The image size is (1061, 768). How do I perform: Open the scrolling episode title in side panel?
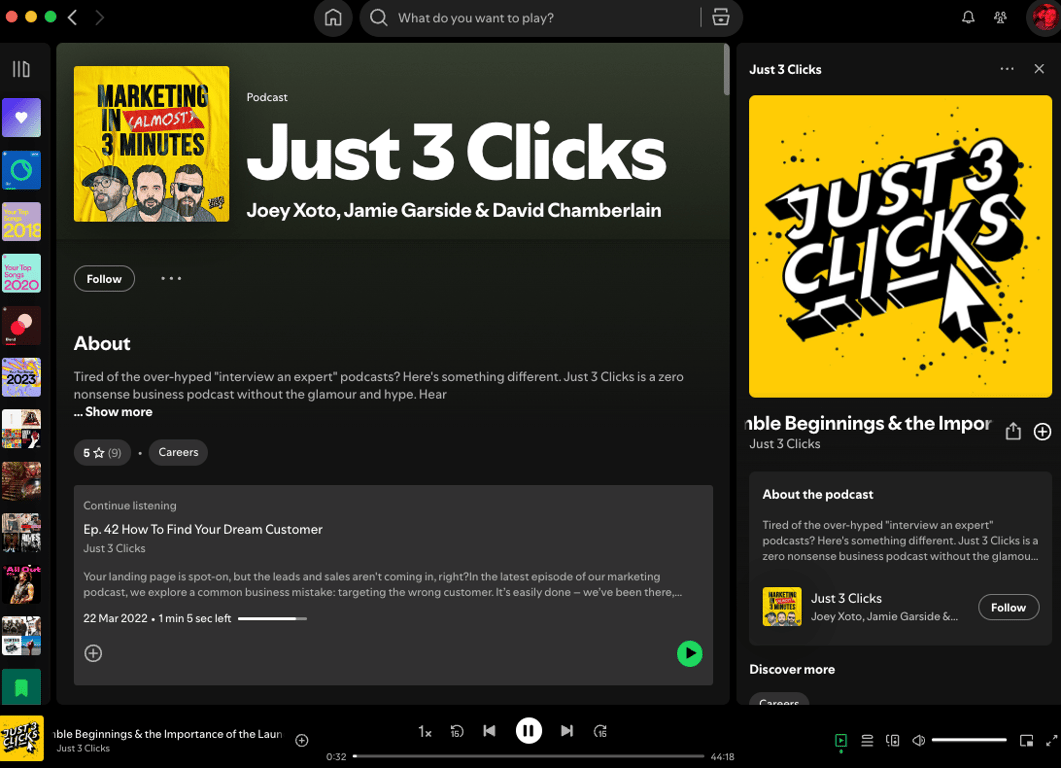(869, 424)
